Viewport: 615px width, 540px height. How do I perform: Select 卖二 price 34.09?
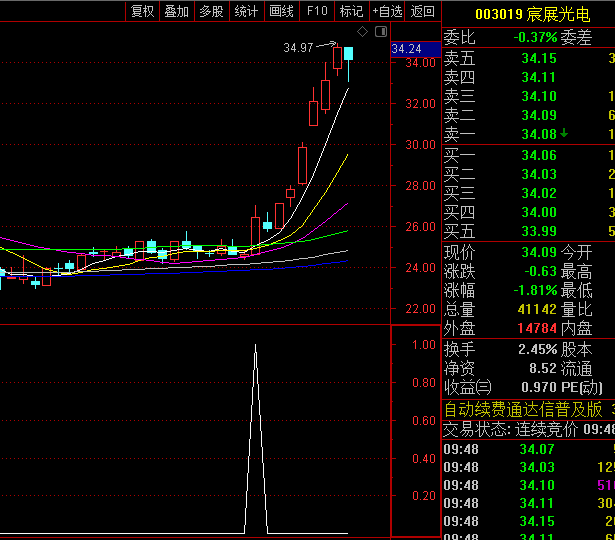539,115
